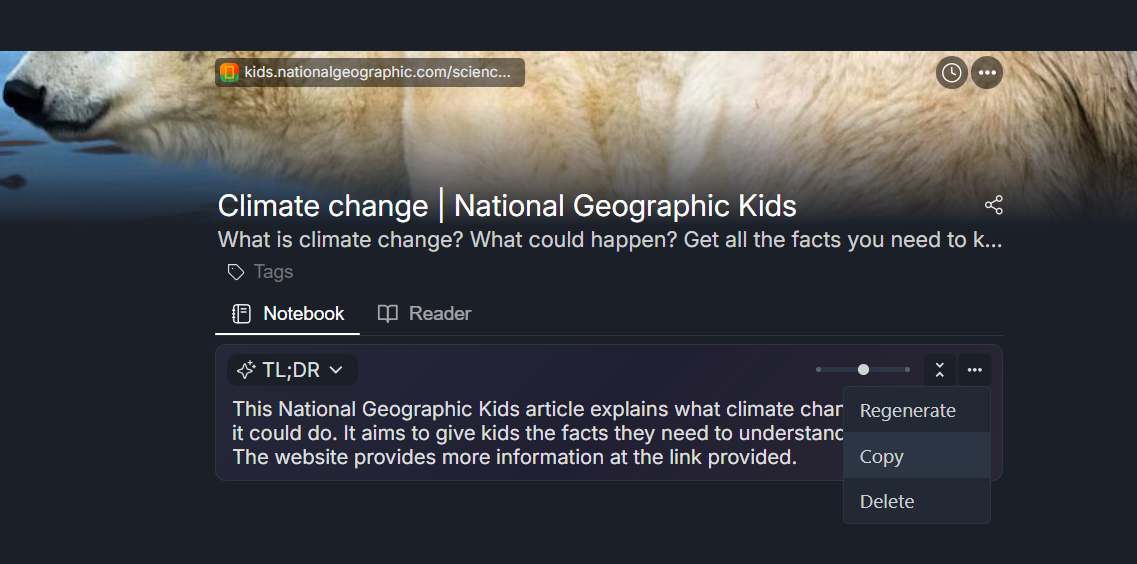
Task: Click the open-book icon in Reader tab
Action: click(387, 314)
